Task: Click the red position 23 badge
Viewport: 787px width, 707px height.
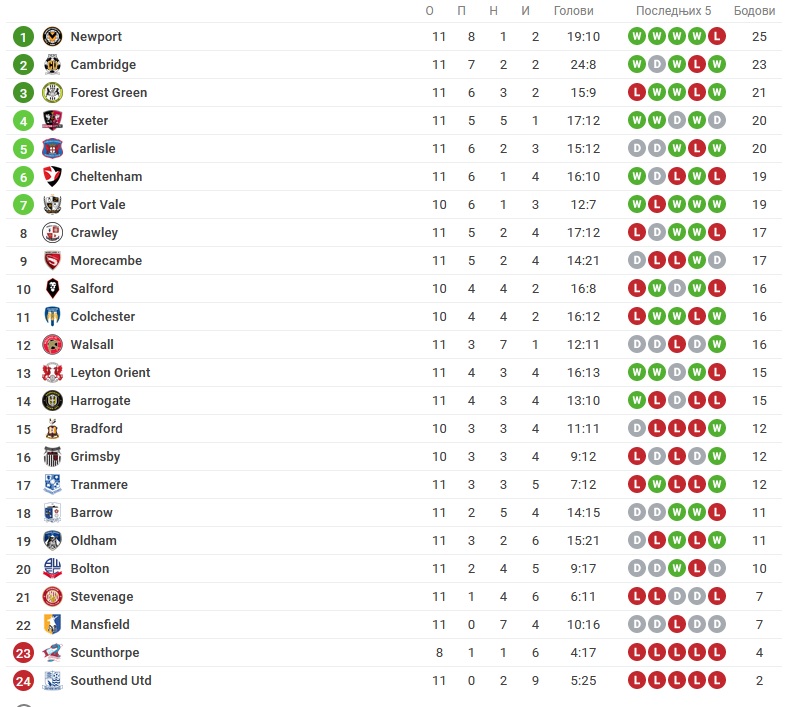Action: [x=23, y=653]
